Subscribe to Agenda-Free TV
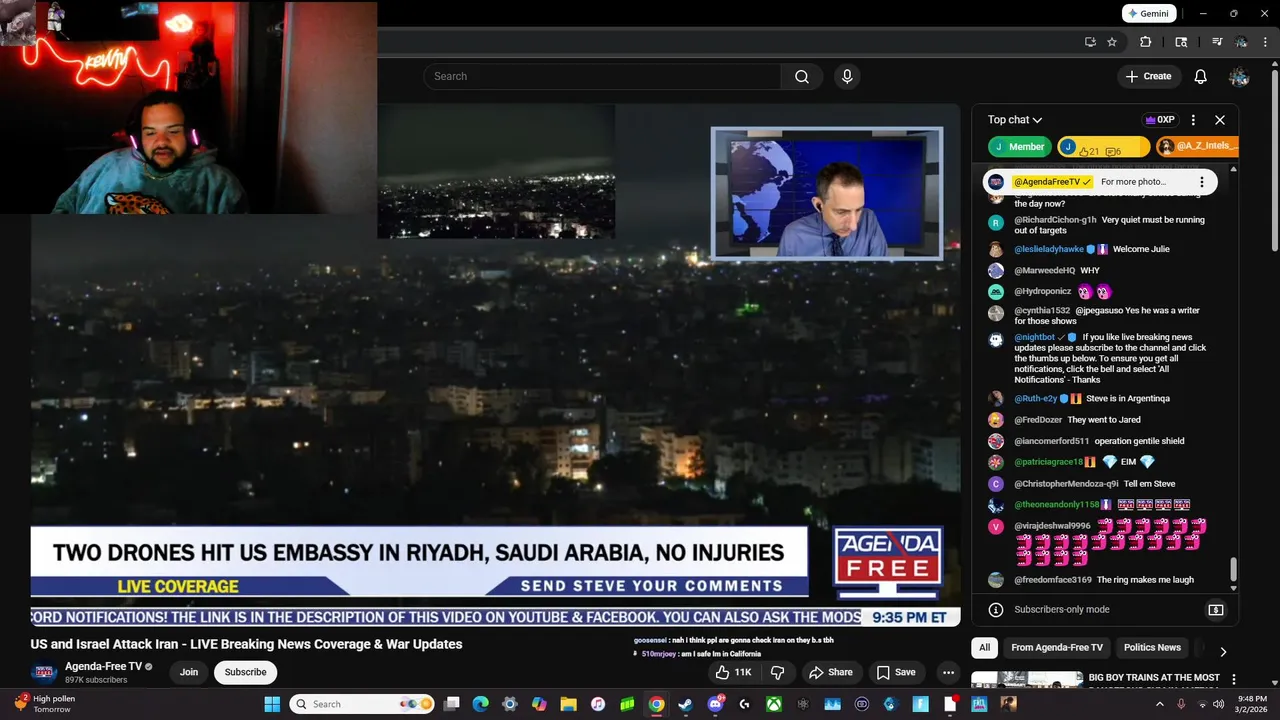The height and width of the screenshot is (720, 1280). pos(245,672)
